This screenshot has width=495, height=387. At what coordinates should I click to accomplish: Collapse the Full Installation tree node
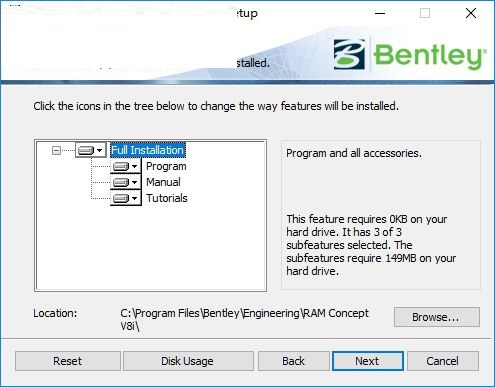tap(56, 150)
